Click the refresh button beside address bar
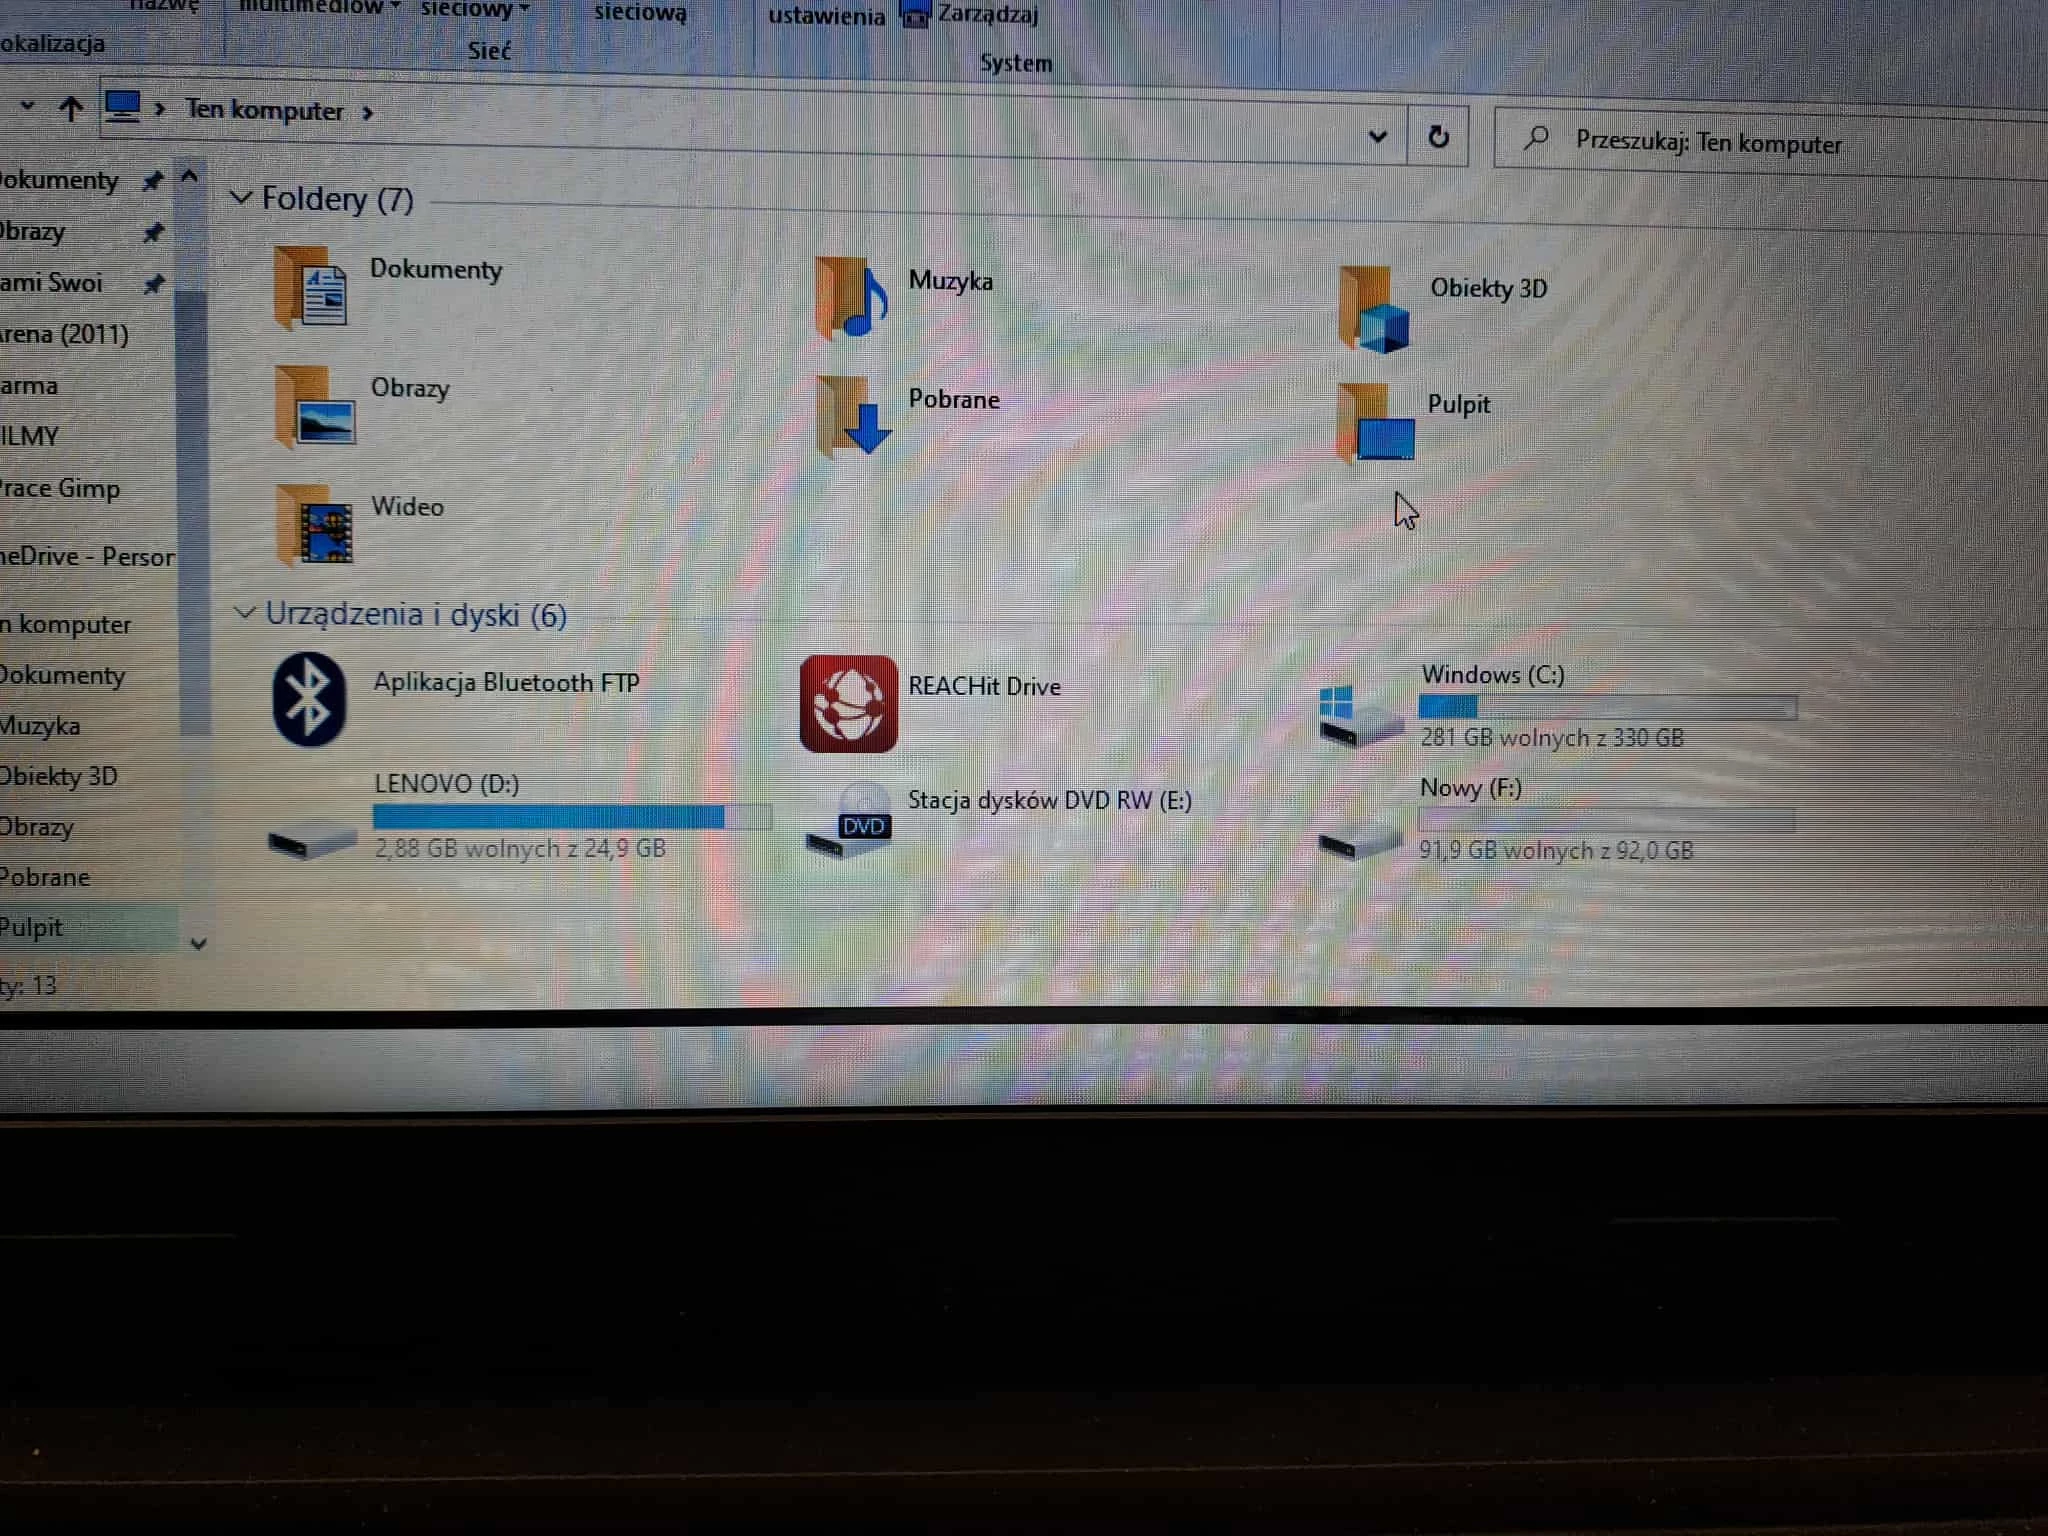This screenshot has height=1536, width=2048. click(1438, 137)
